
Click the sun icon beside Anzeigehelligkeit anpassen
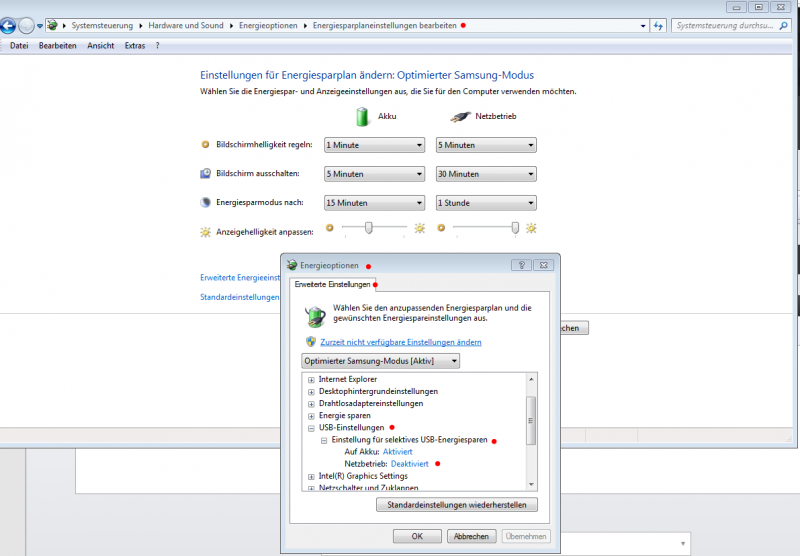(205, 232)
